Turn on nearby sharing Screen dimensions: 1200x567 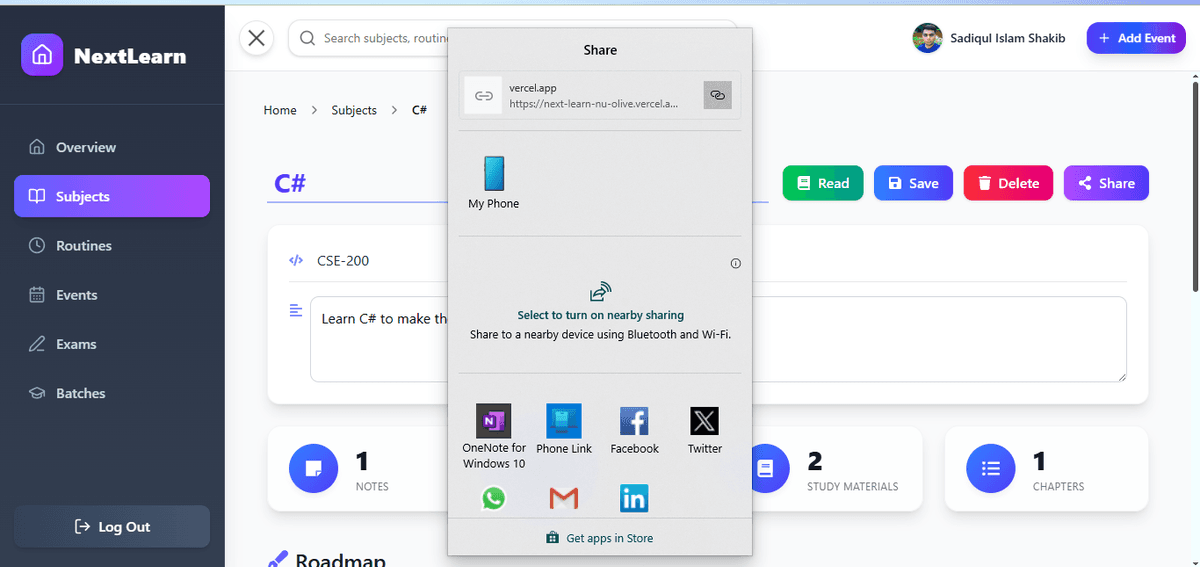[x=600, y=314]
